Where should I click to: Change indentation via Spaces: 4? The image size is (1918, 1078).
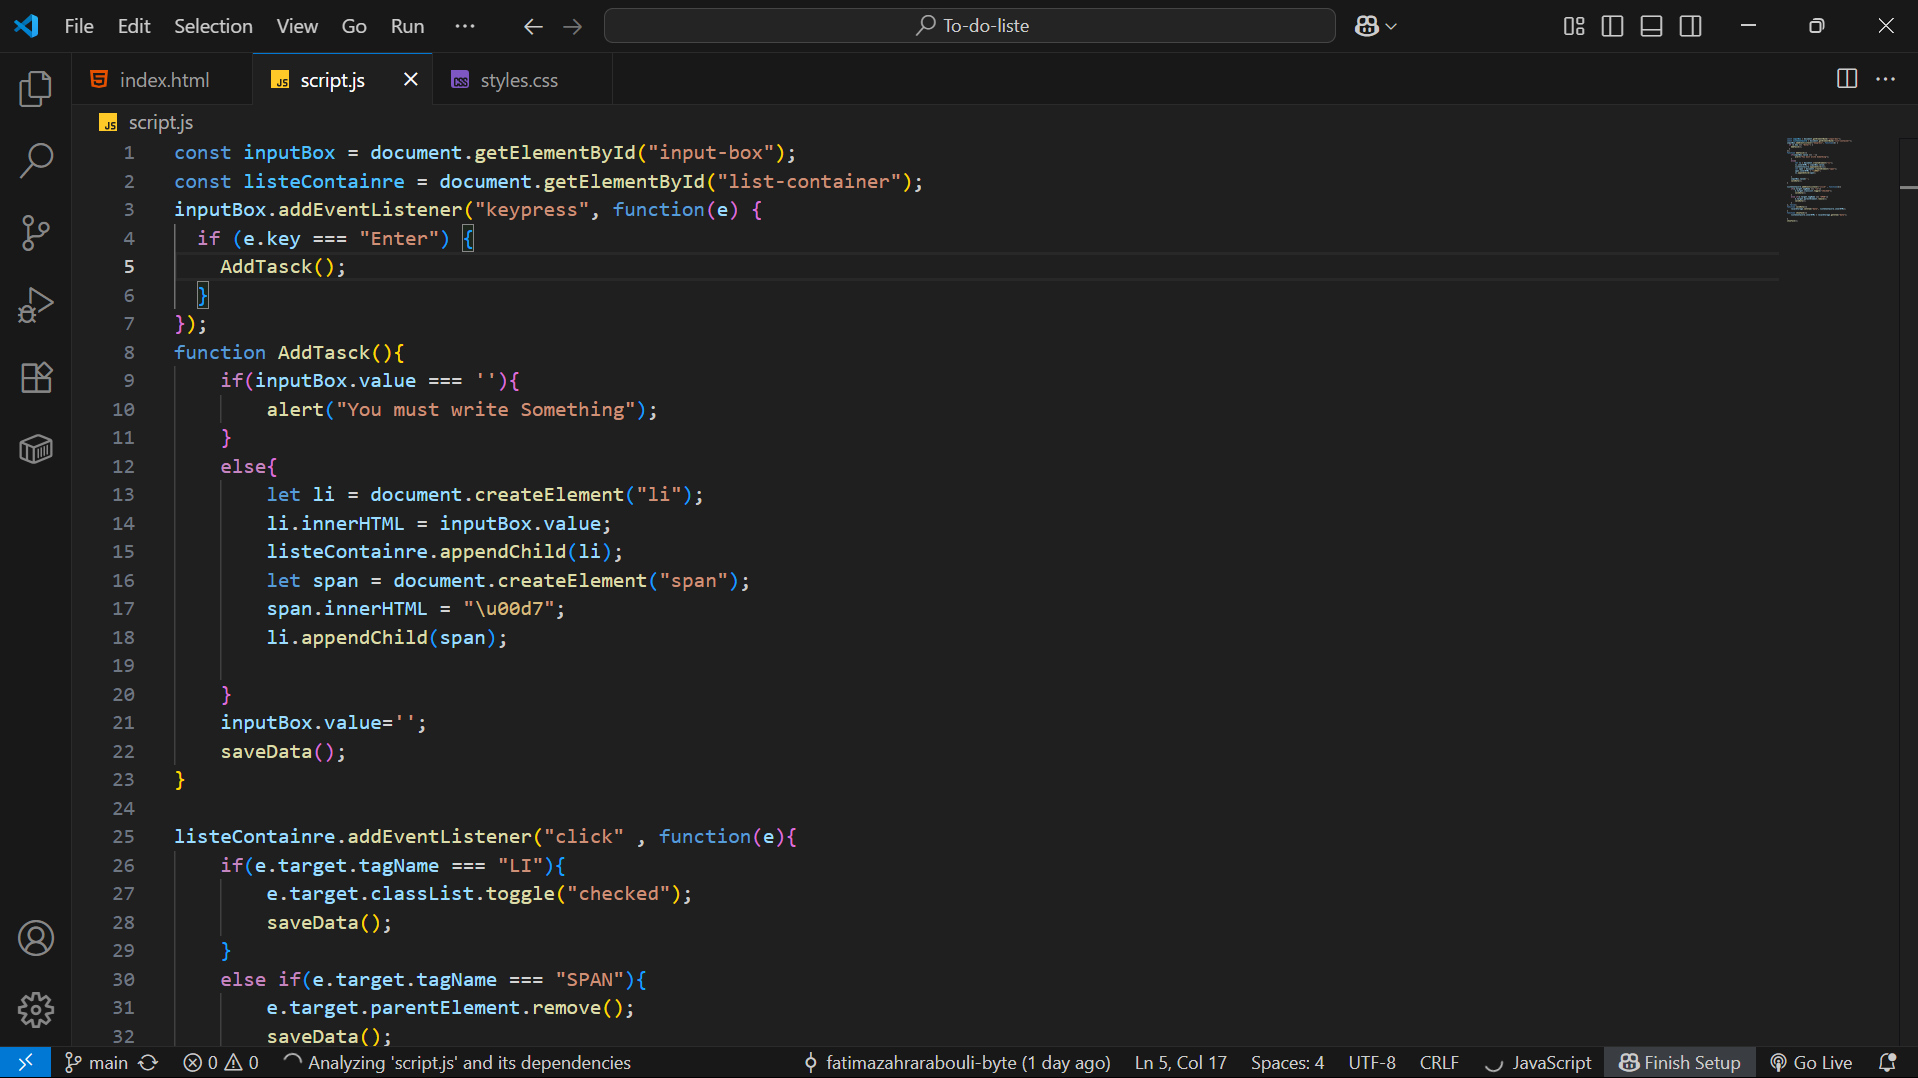click(1287, 1063)
